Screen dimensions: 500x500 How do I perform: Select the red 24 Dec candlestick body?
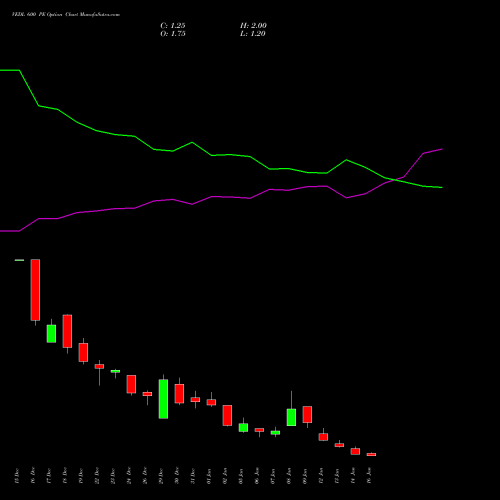tap(131, 384)
